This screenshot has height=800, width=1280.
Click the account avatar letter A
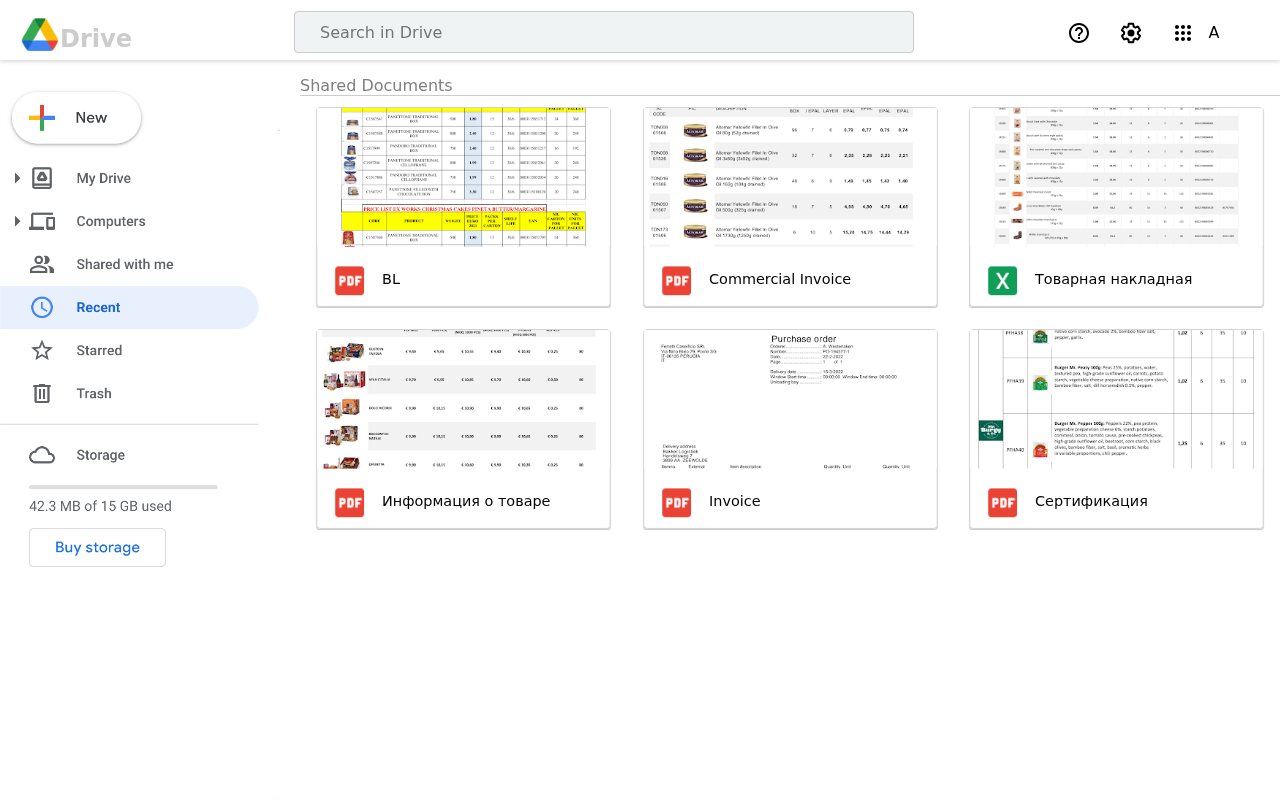pyautogui.click(x=1214, y=33)
